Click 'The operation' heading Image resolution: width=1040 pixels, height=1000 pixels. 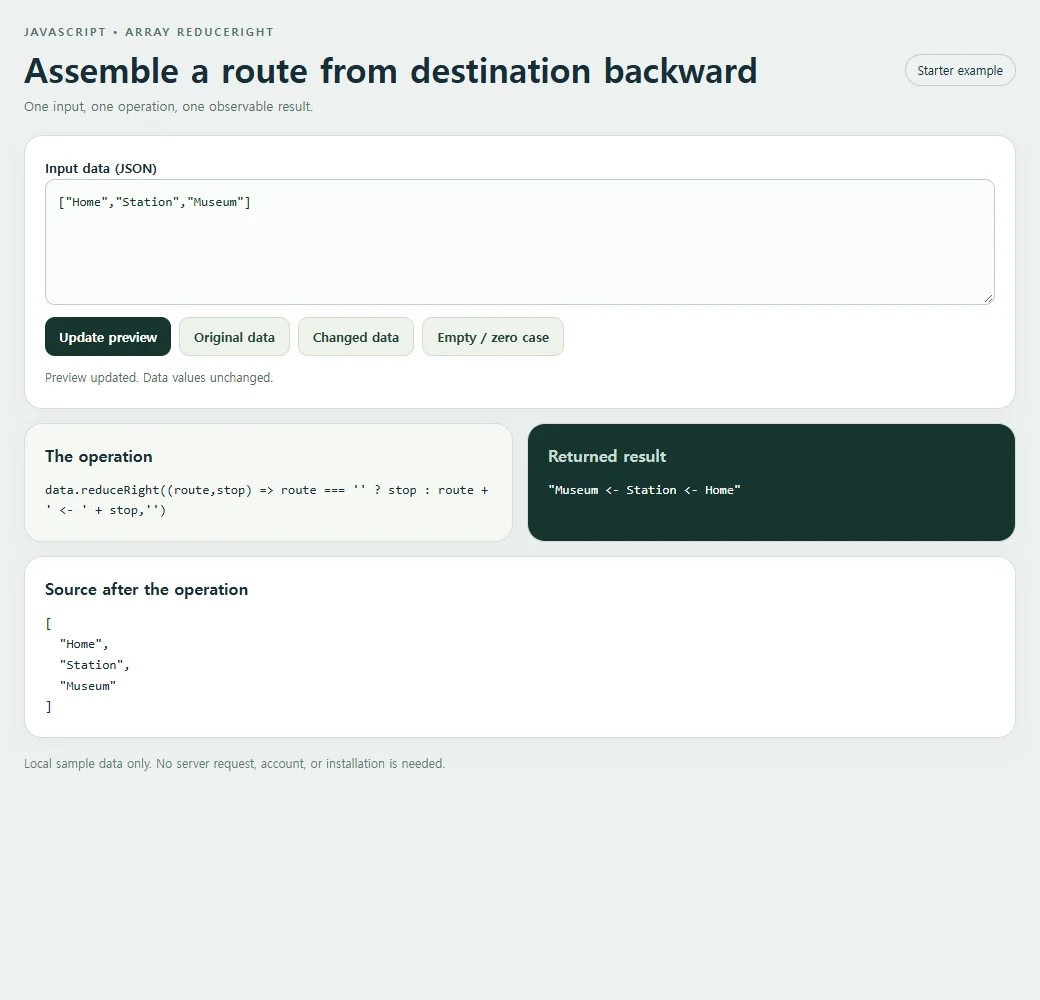[x=99, y=456]
